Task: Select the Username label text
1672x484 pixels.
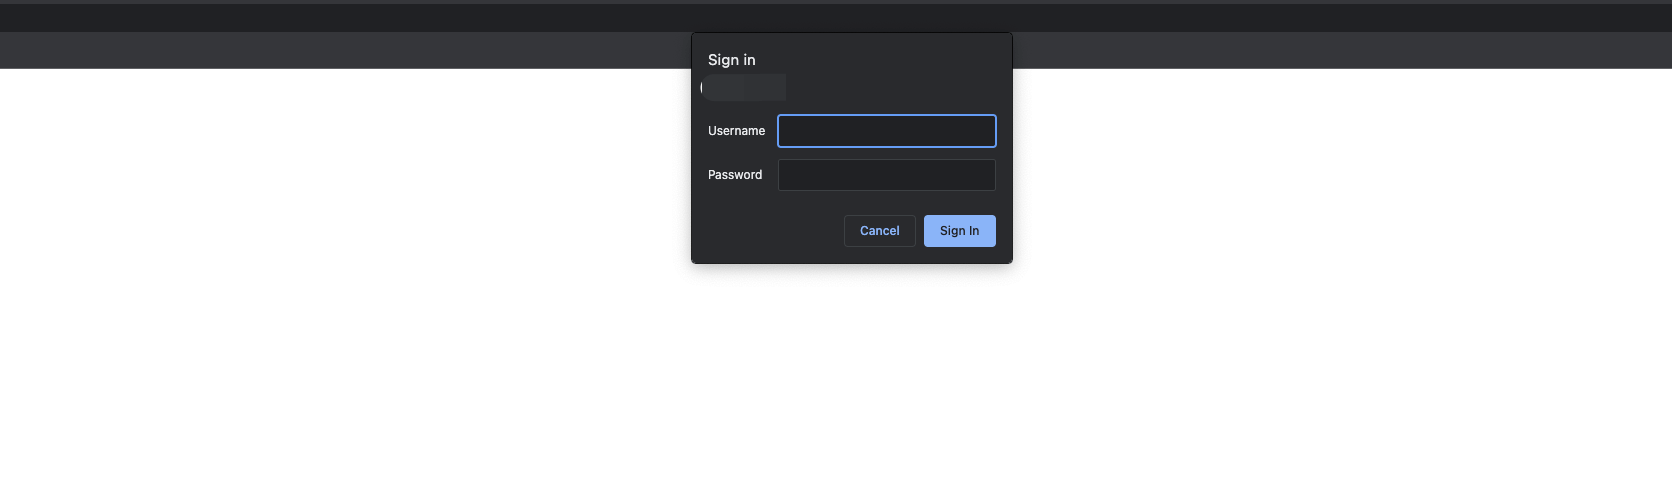Action: point(736,131)
